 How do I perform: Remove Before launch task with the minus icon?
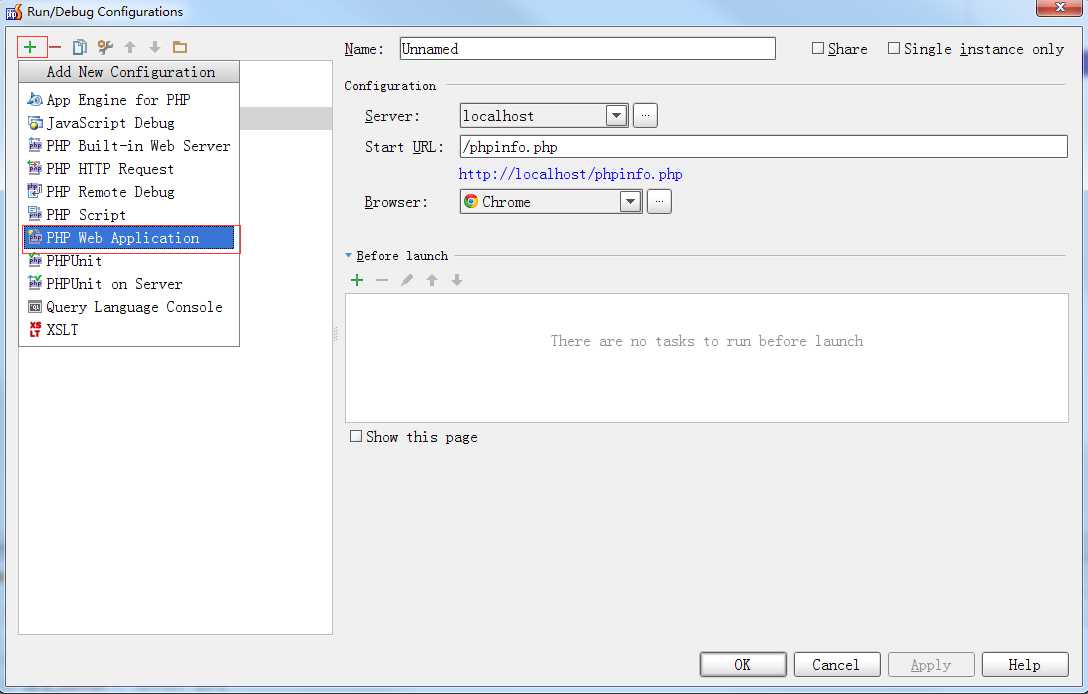(382, 280)
